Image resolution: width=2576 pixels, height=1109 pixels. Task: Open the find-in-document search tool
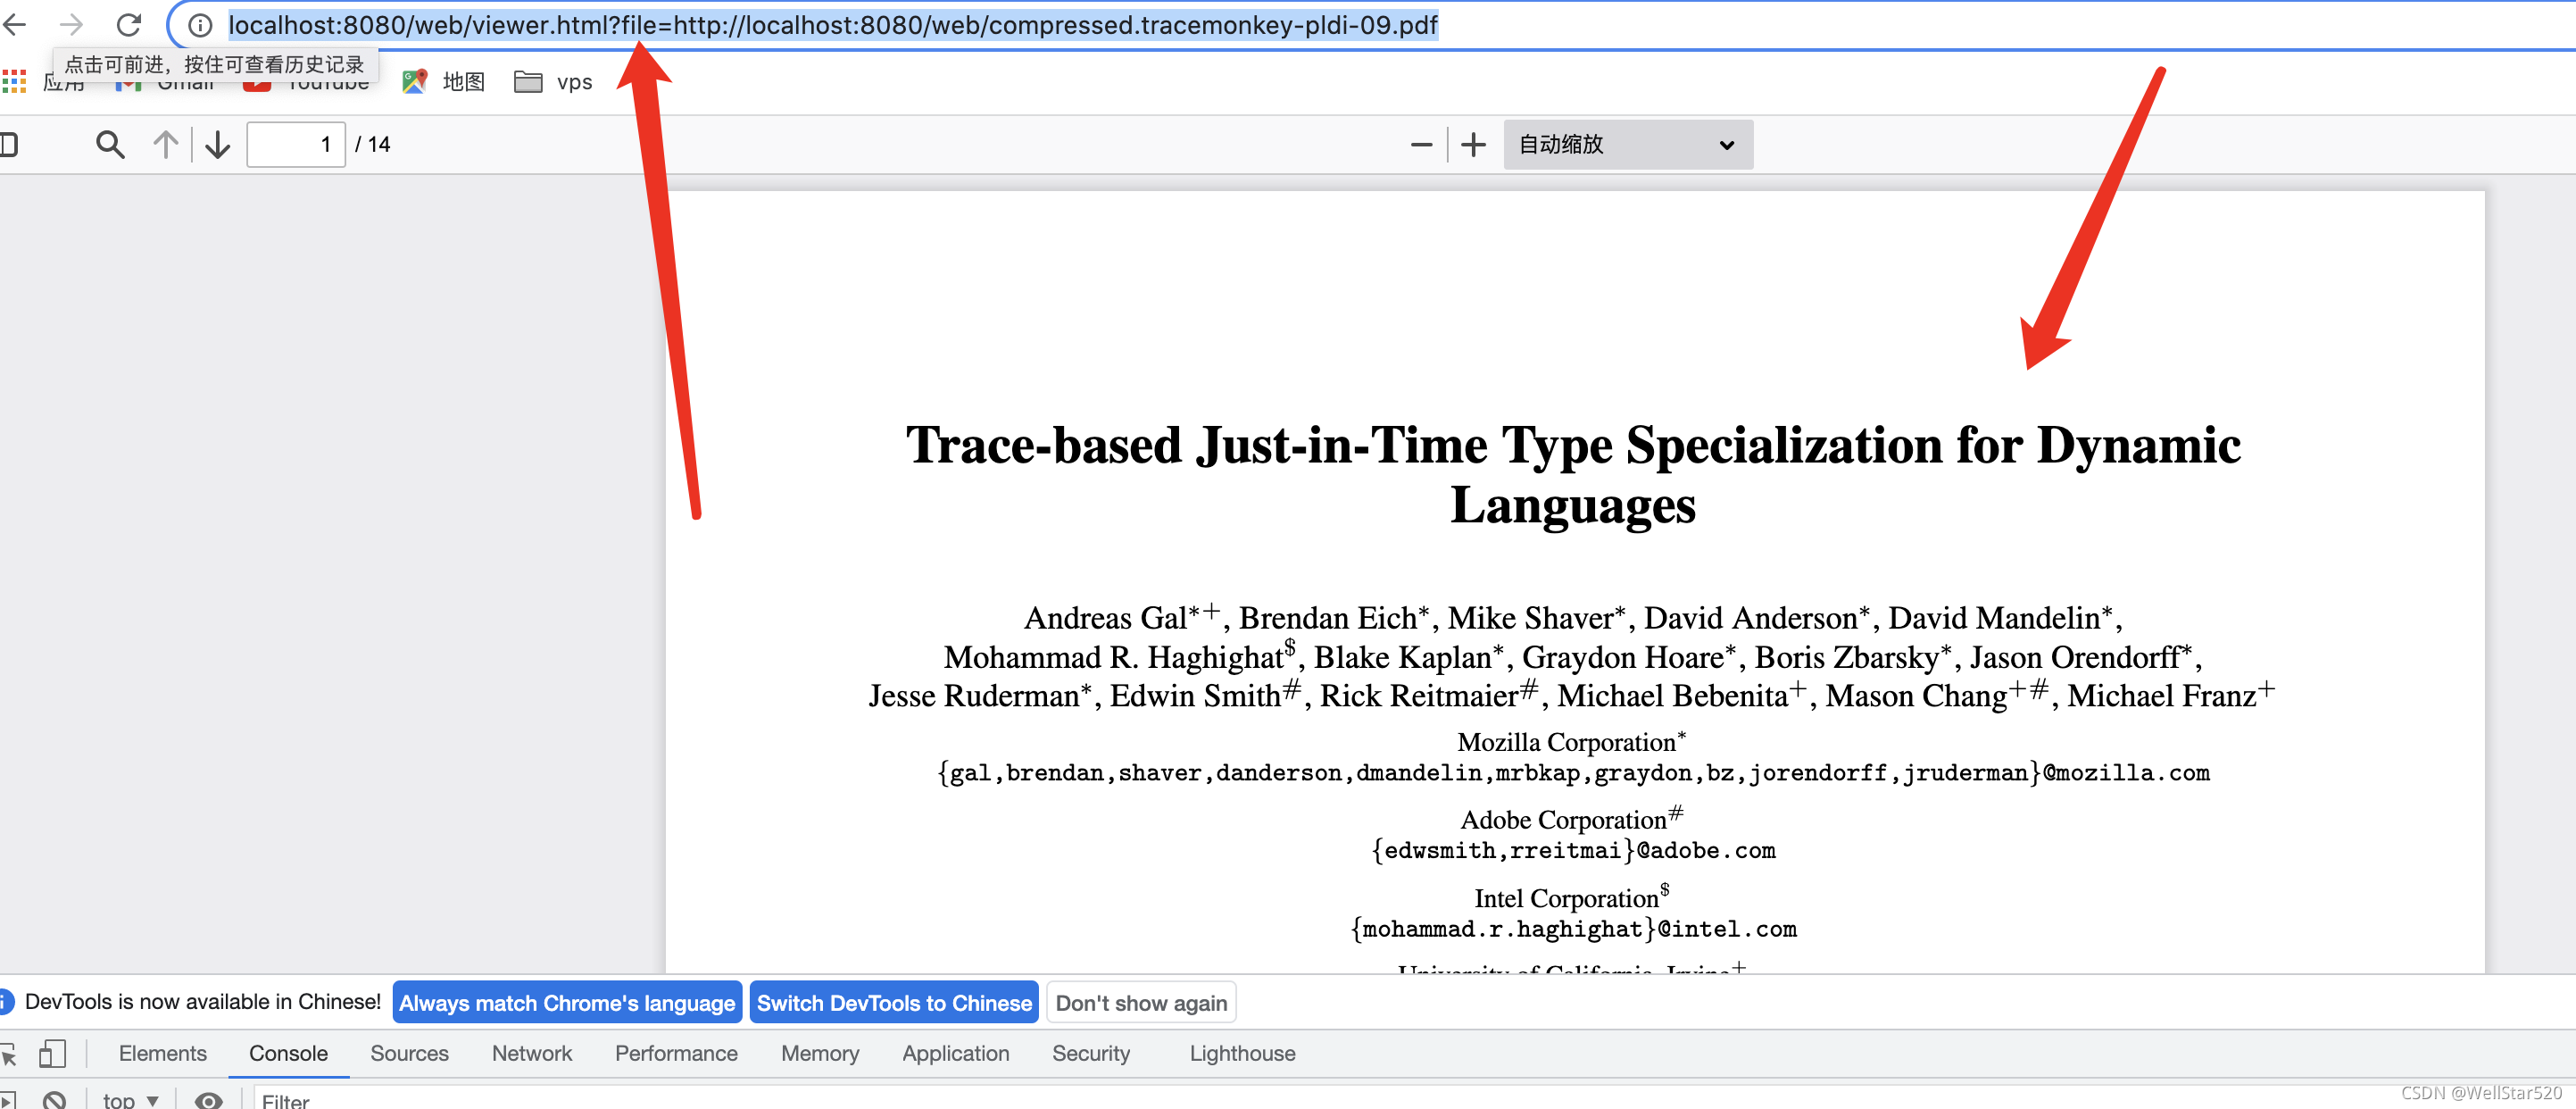110,145
